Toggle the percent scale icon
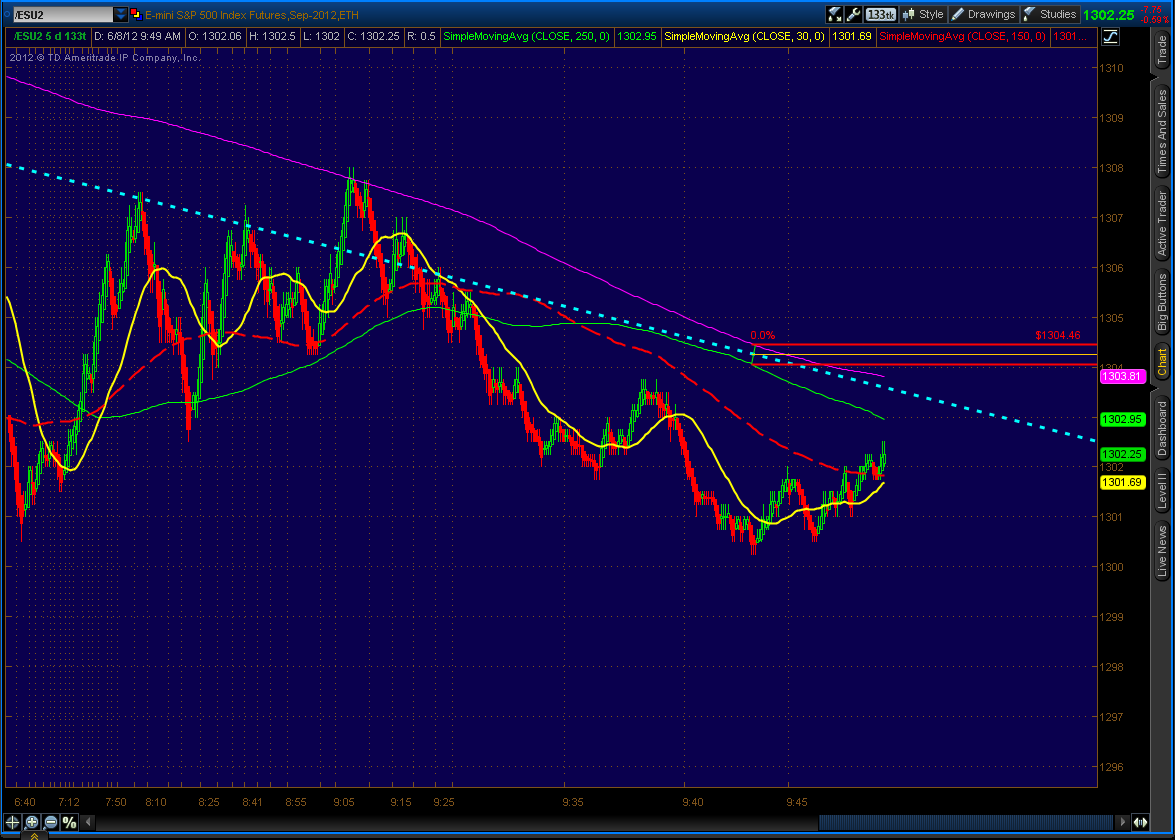Screen dimensions: 1175x840 pos(70,822)
